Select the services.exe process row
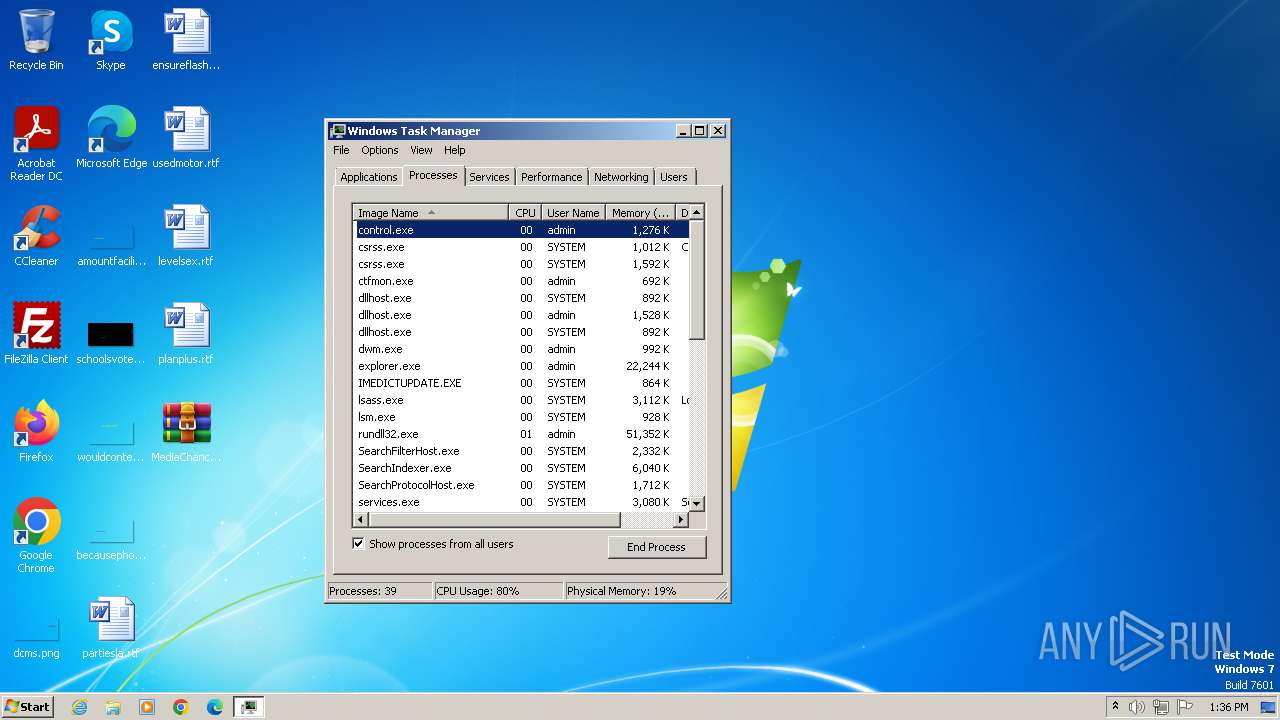 (521, 502)
